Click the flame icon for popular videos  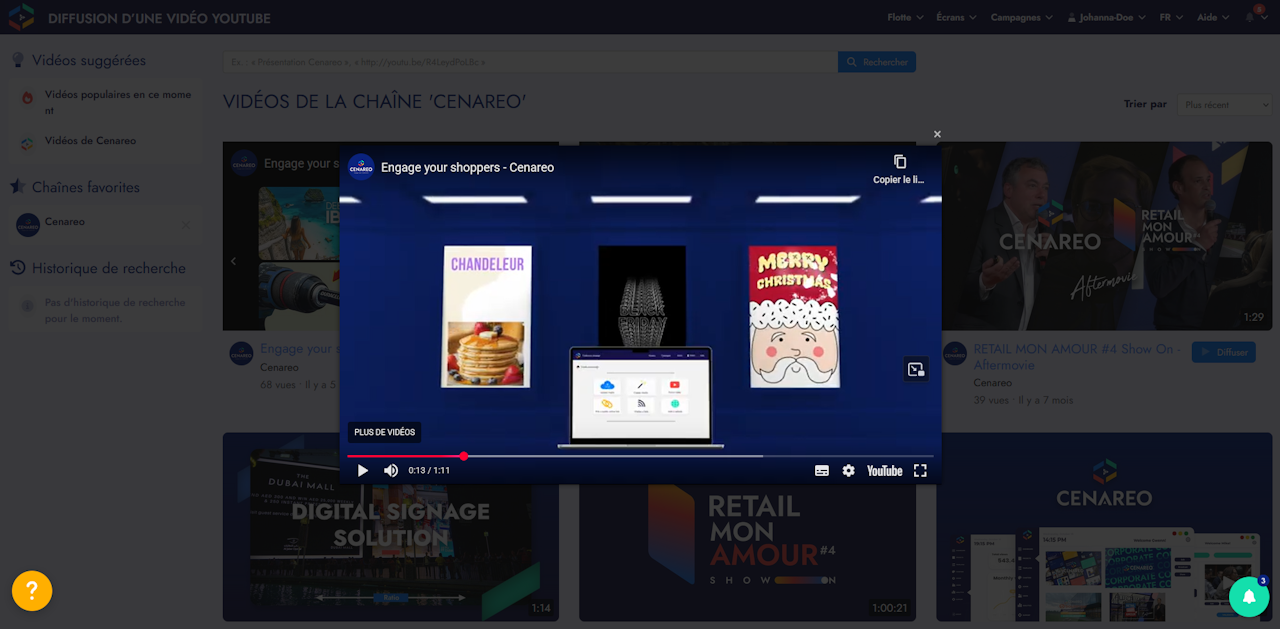[28, 98]
